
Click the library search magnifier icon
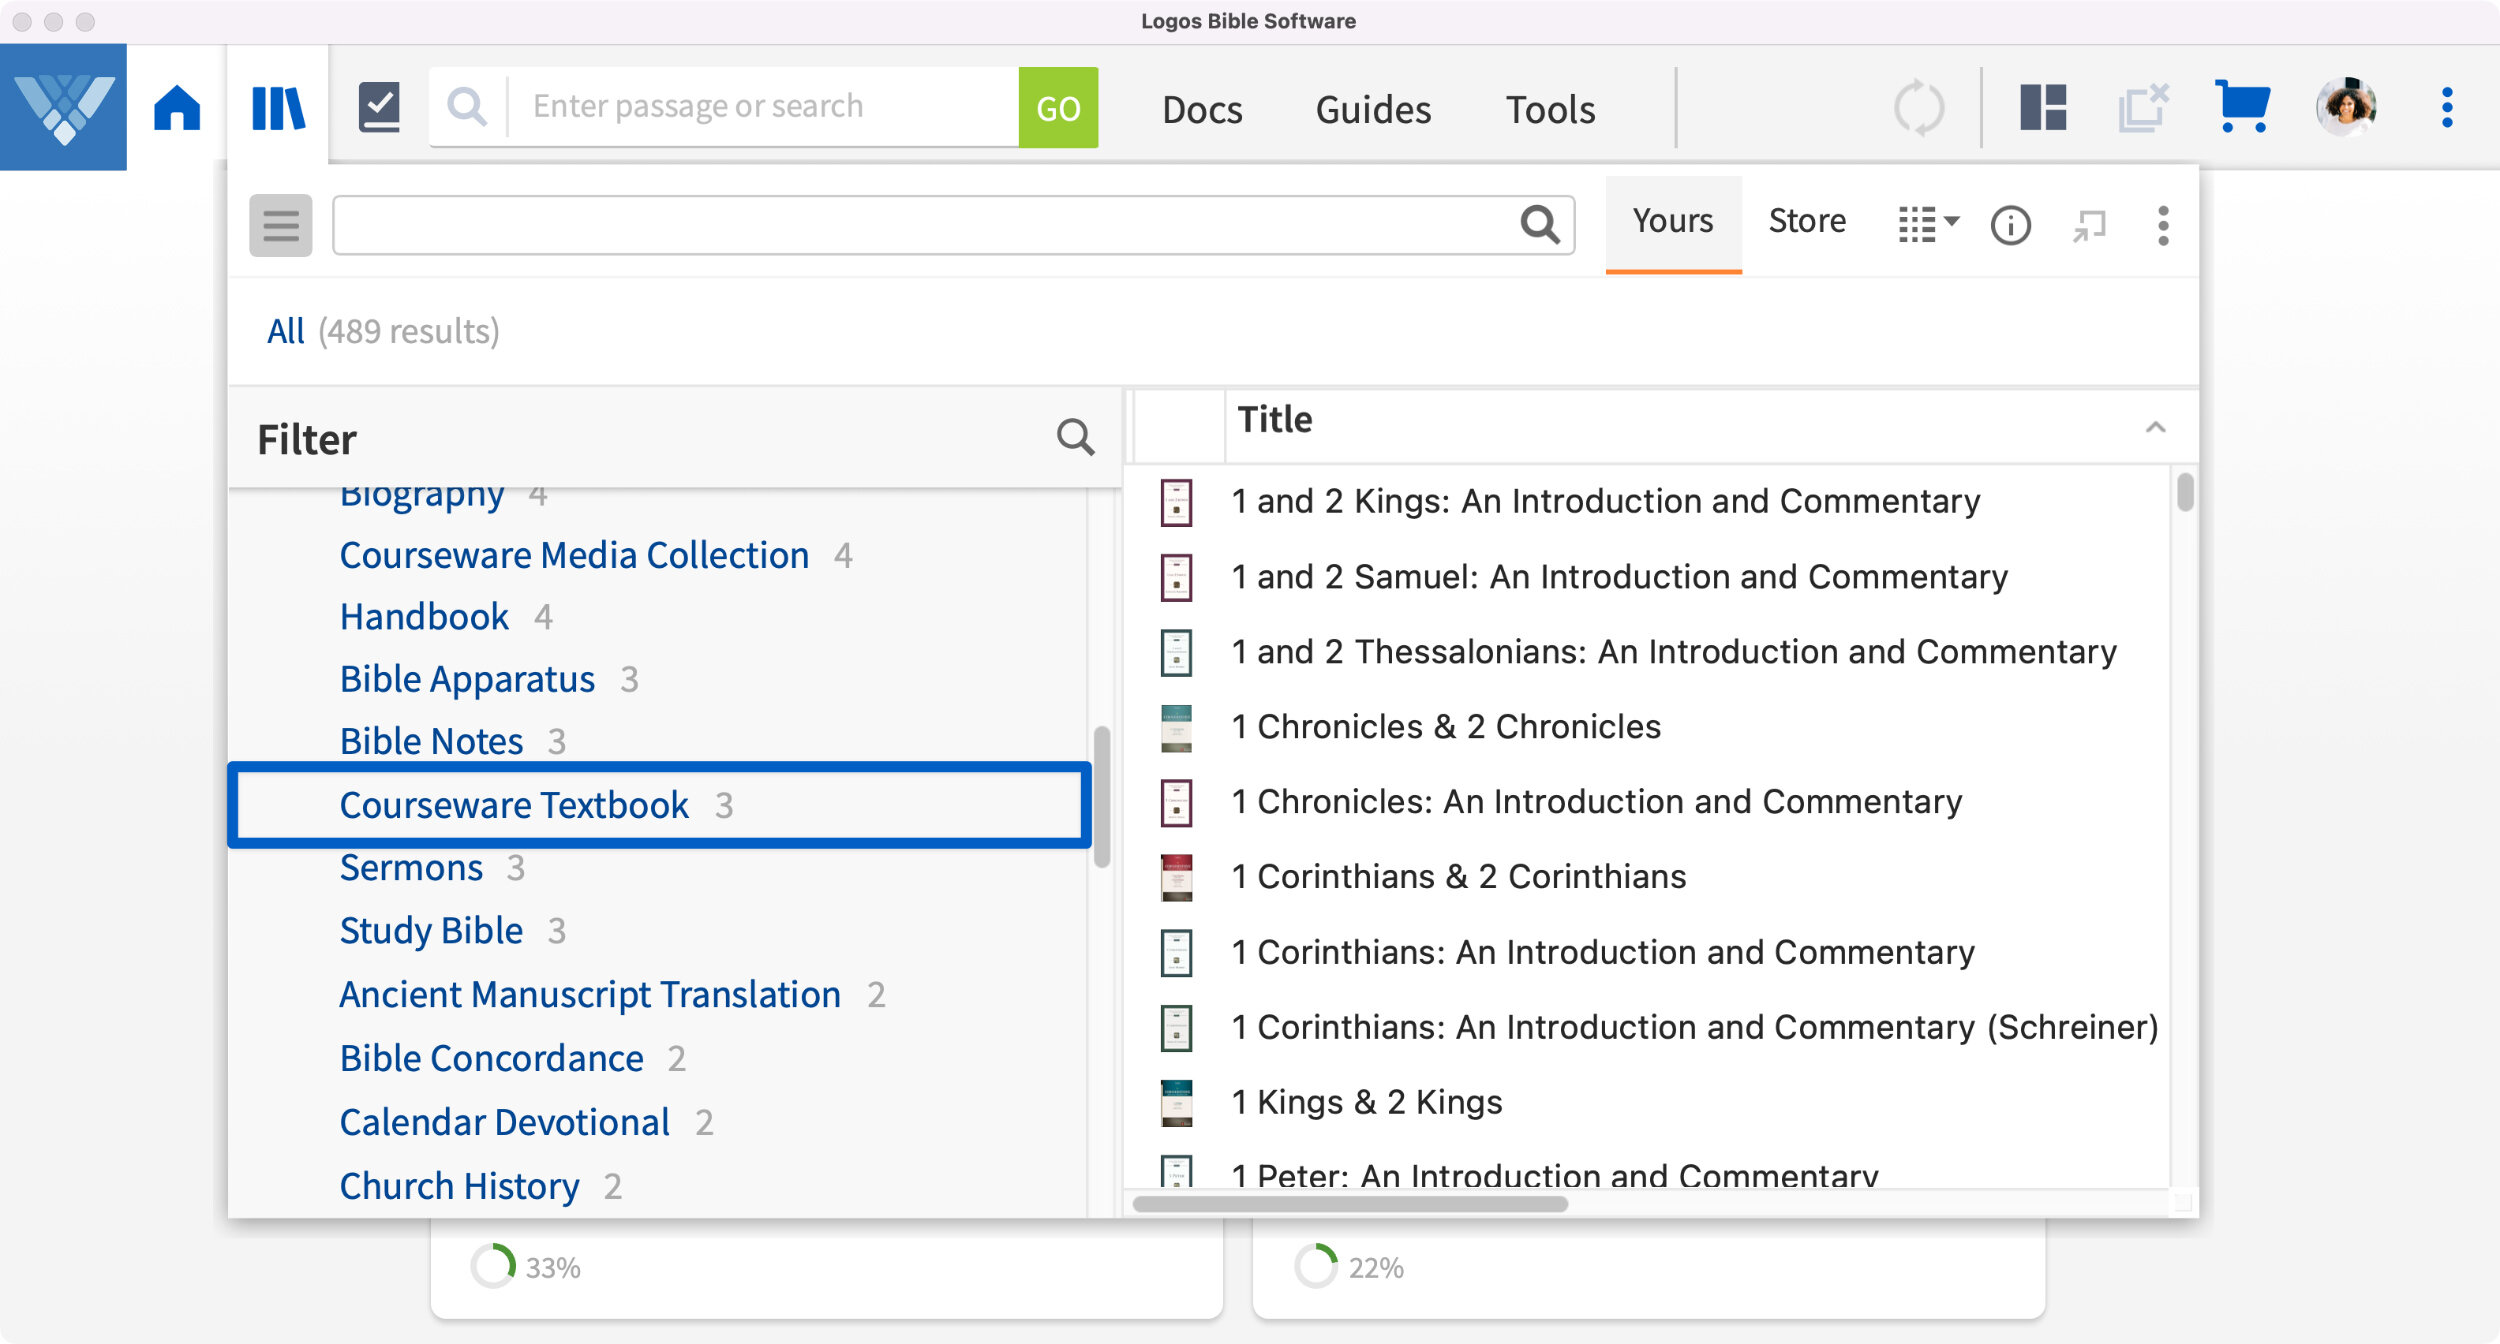click(x=1540, y=225)
